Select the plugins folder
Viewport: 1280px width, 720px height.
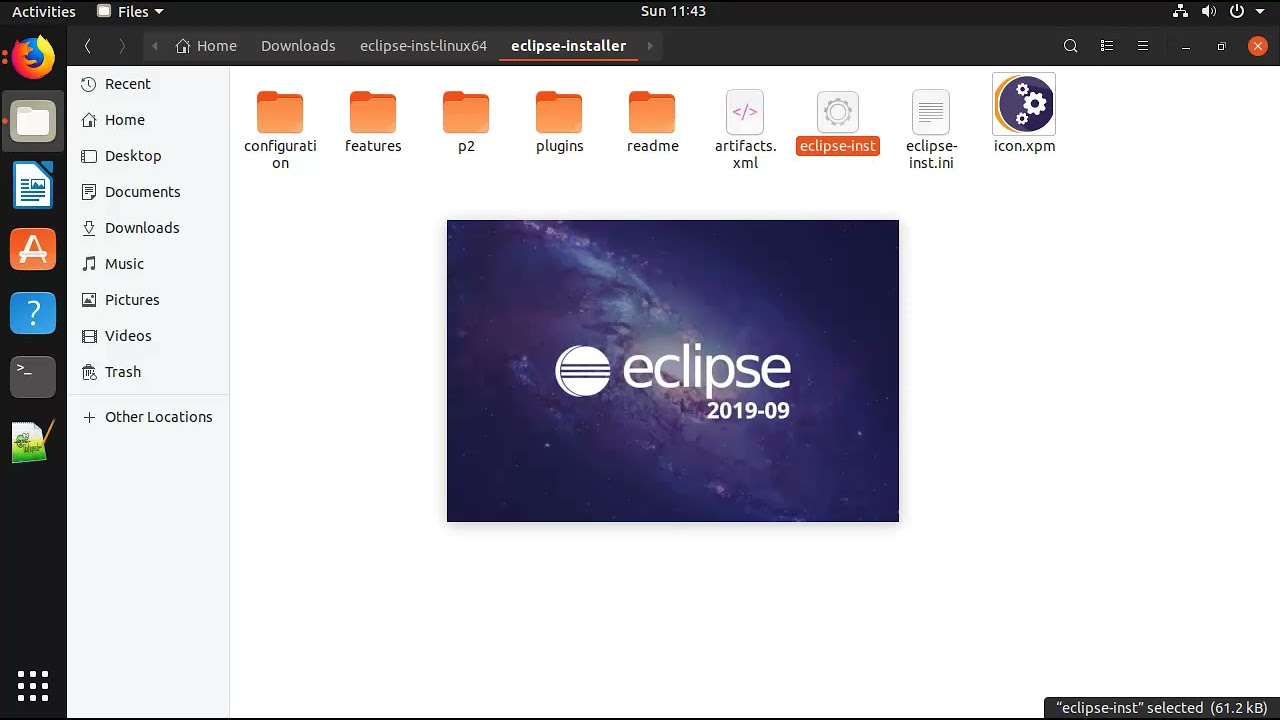[x=559, y=122]
